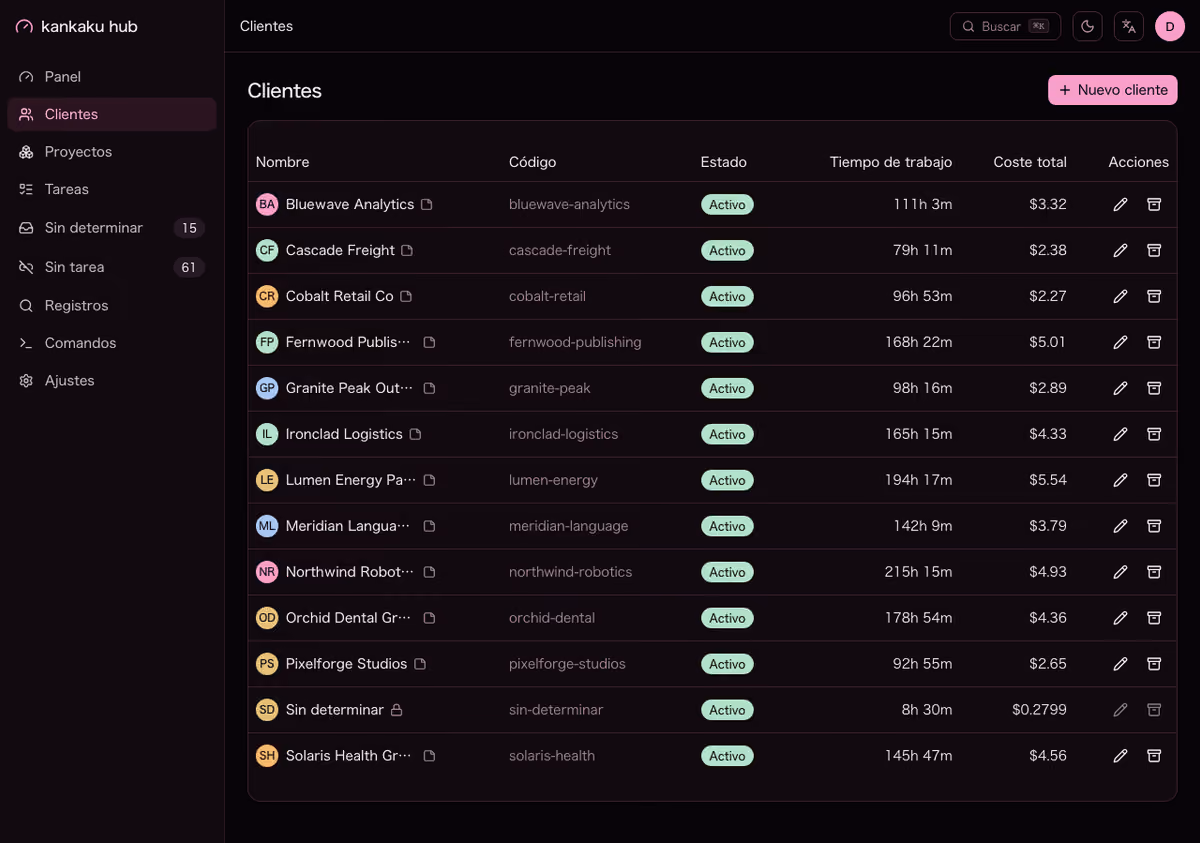Sort by Estado column header
The height and width of the screenshot is (843, 1200).
click(x=724, y=162)
